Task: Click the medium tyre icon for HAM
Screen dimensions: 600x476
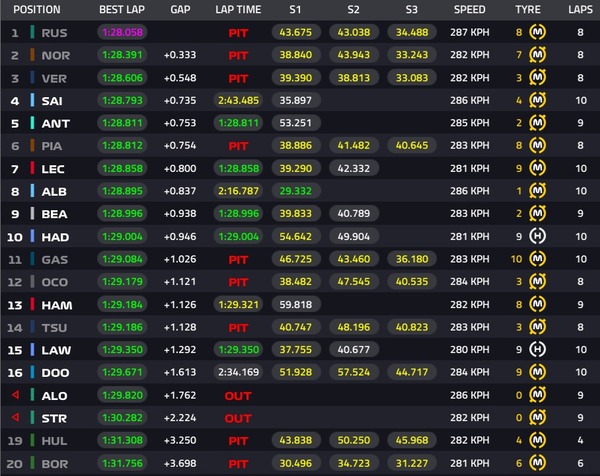Action: click(x=537, y=304)
